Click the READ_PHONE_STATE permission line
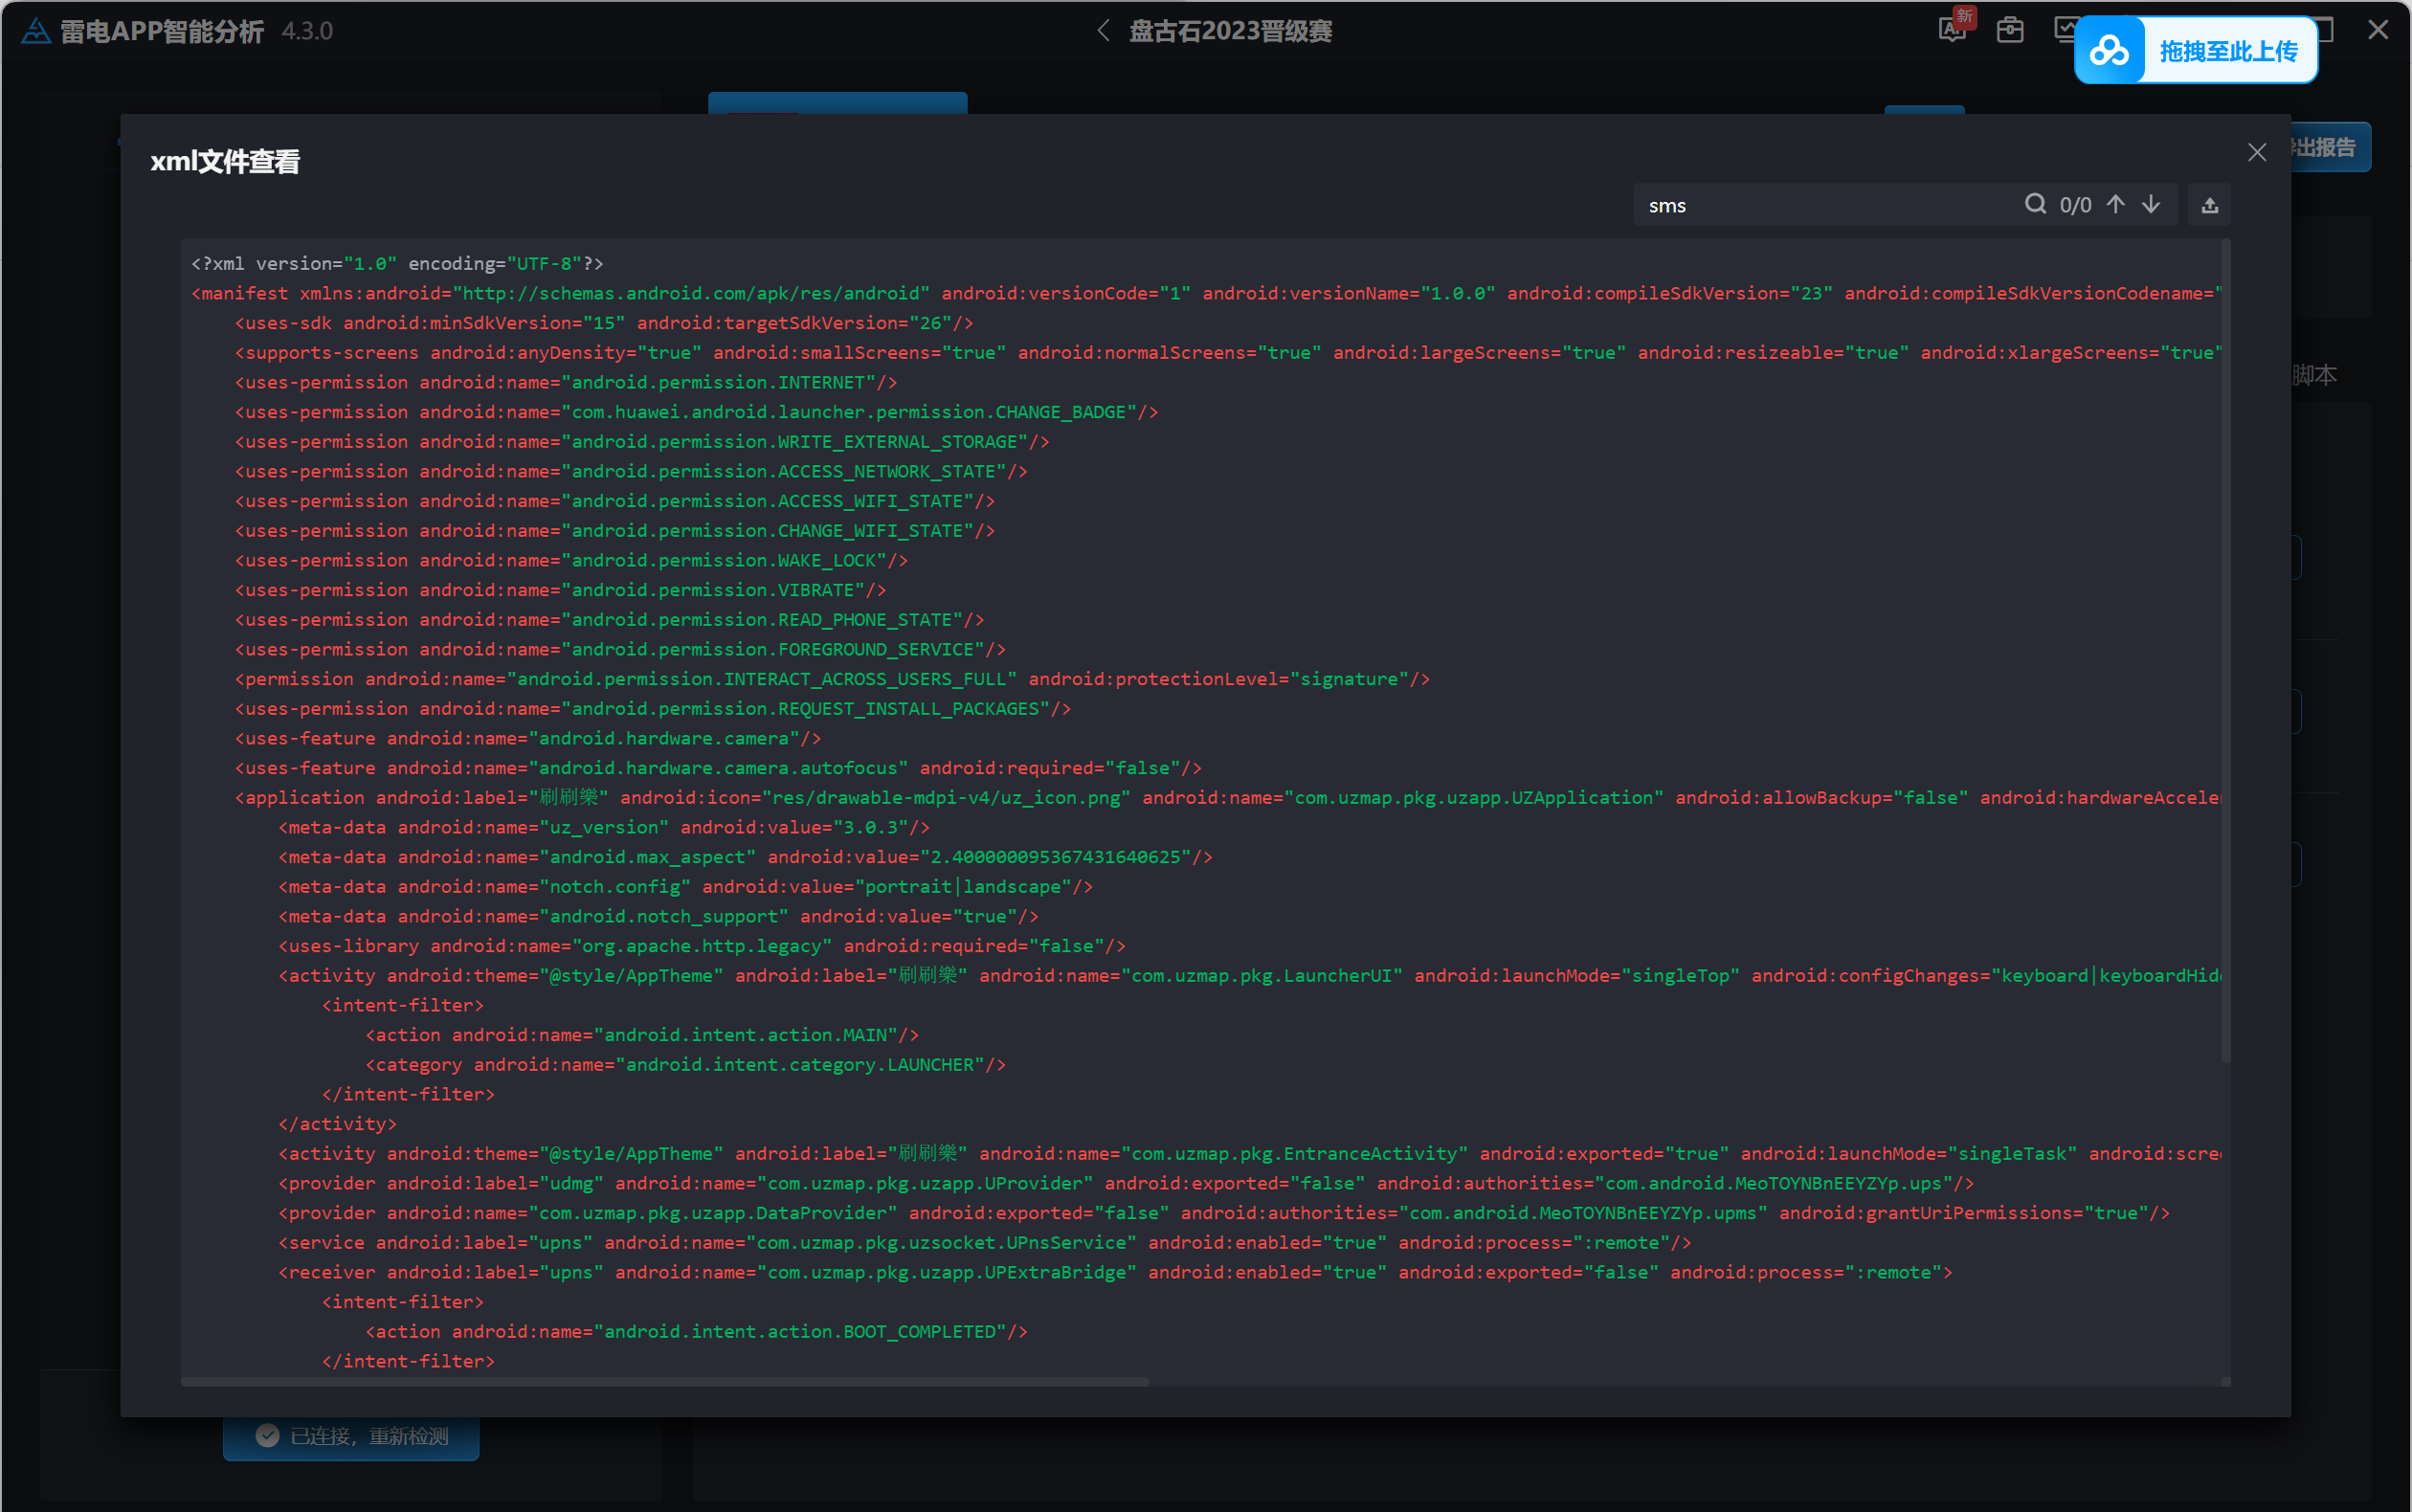 610,619
